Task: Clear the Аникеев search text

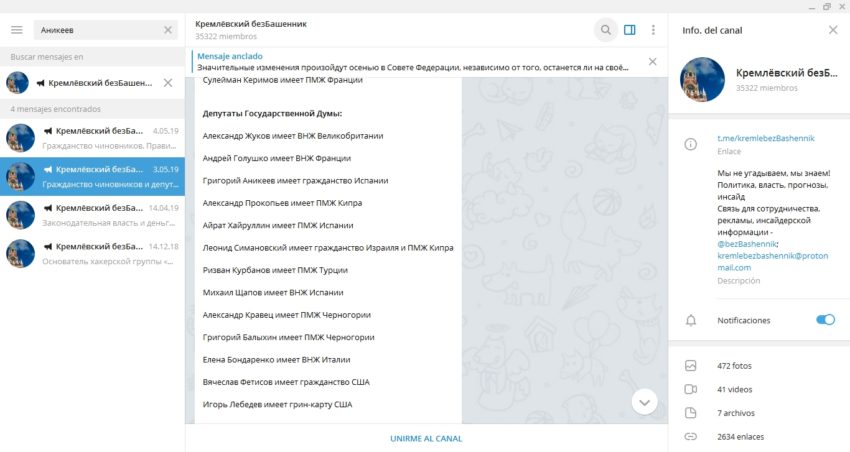Action: click(168, 30)
